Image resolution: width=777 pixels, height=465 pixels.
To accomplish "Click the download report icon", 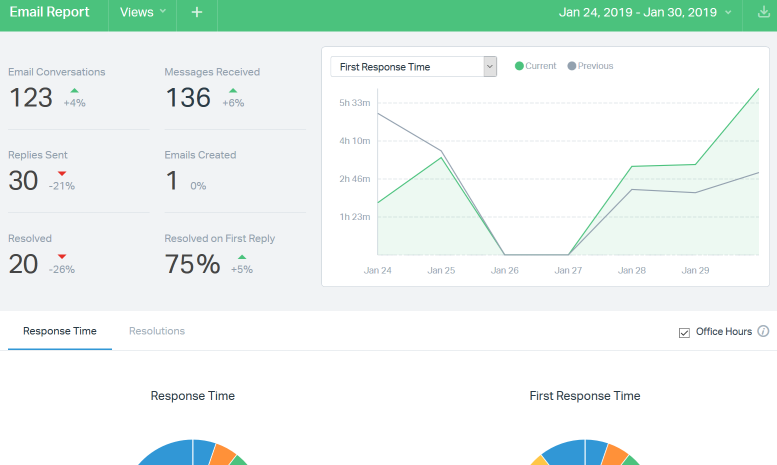I will click(764, 13).
